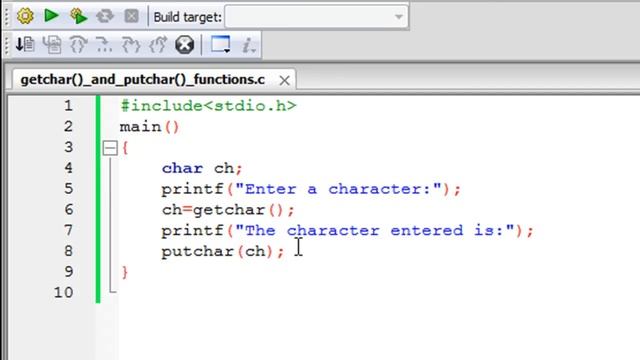Click line number 1 in margin

[68, 106]
